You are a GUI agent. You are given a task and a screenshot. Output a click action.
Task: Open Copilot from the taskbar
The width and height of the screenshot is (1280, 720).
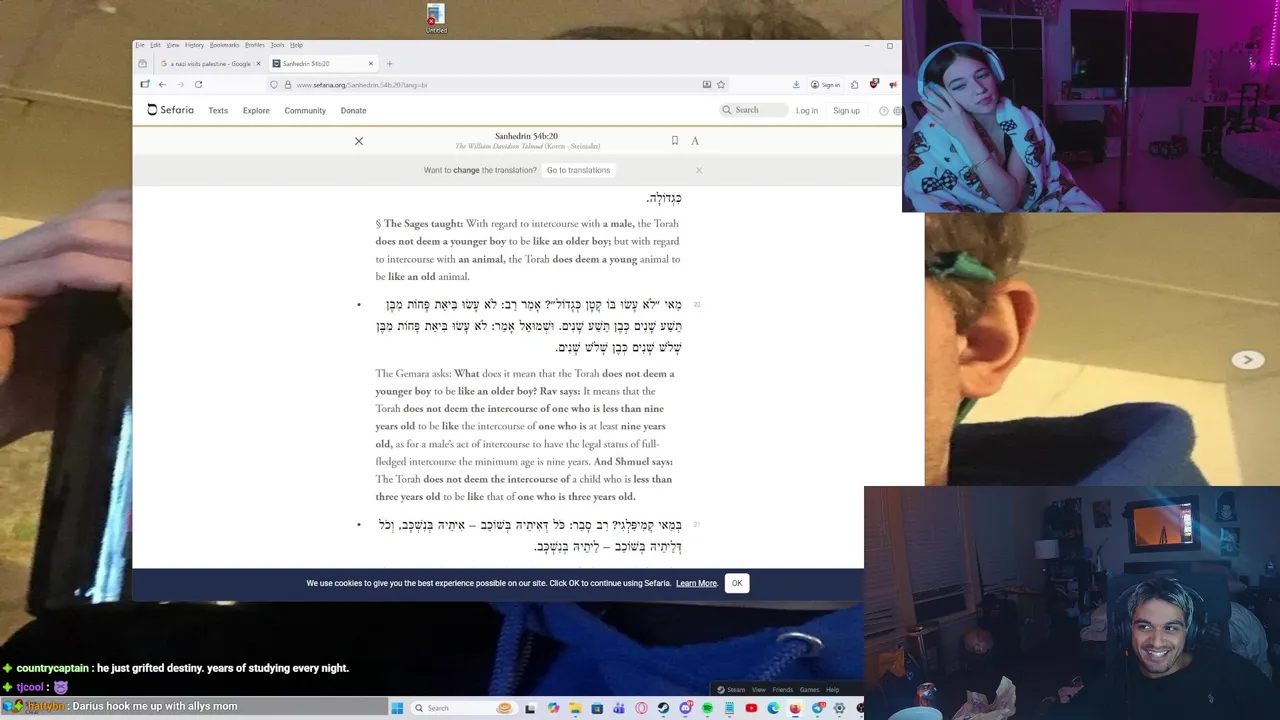coord(553,708)
